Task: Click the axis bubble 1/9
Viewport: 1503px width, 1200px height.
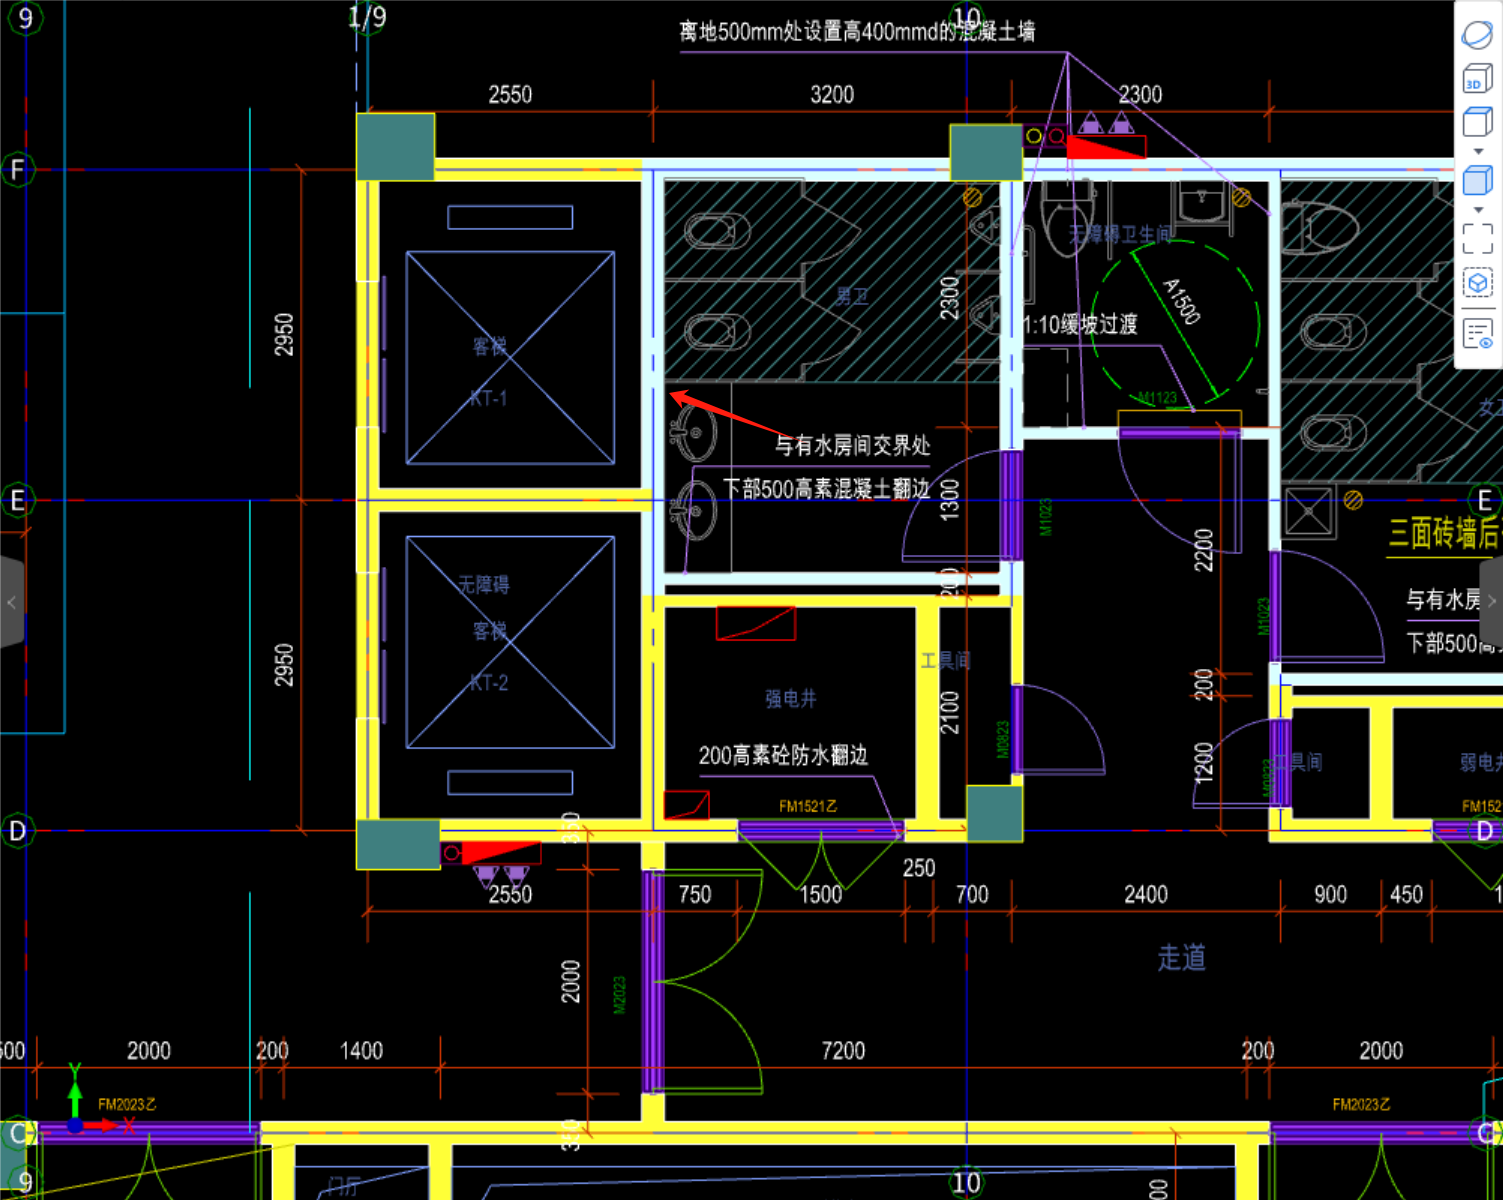Action: click(367, 17)
